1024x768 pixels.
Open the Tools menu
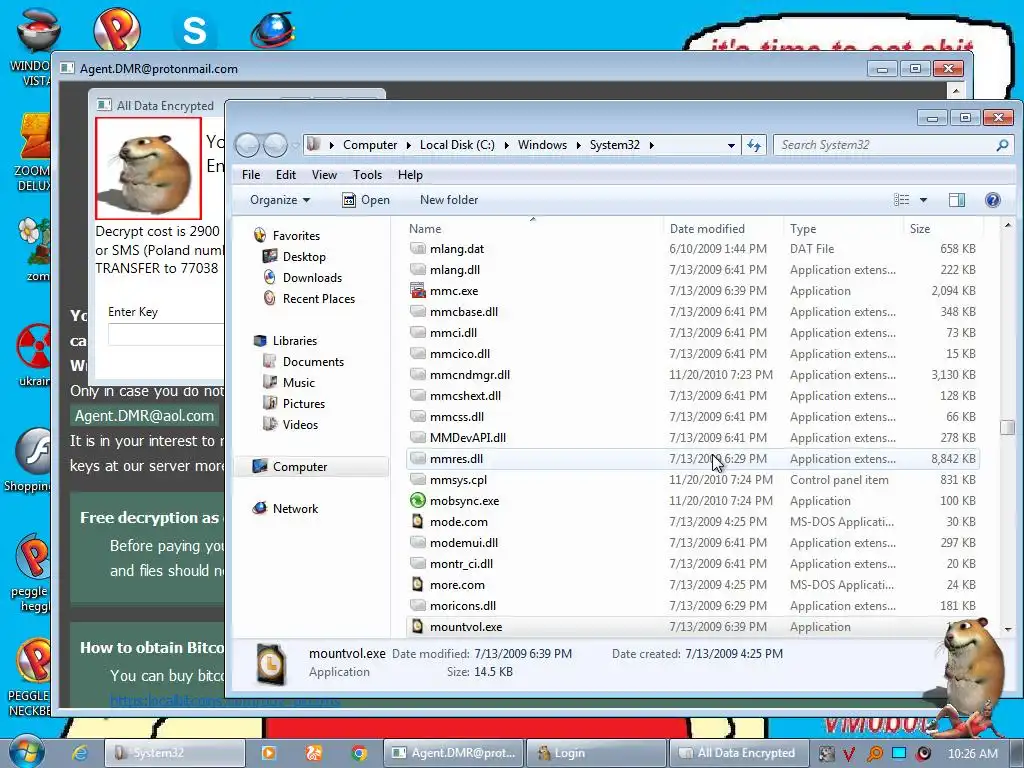coord(367,175)
